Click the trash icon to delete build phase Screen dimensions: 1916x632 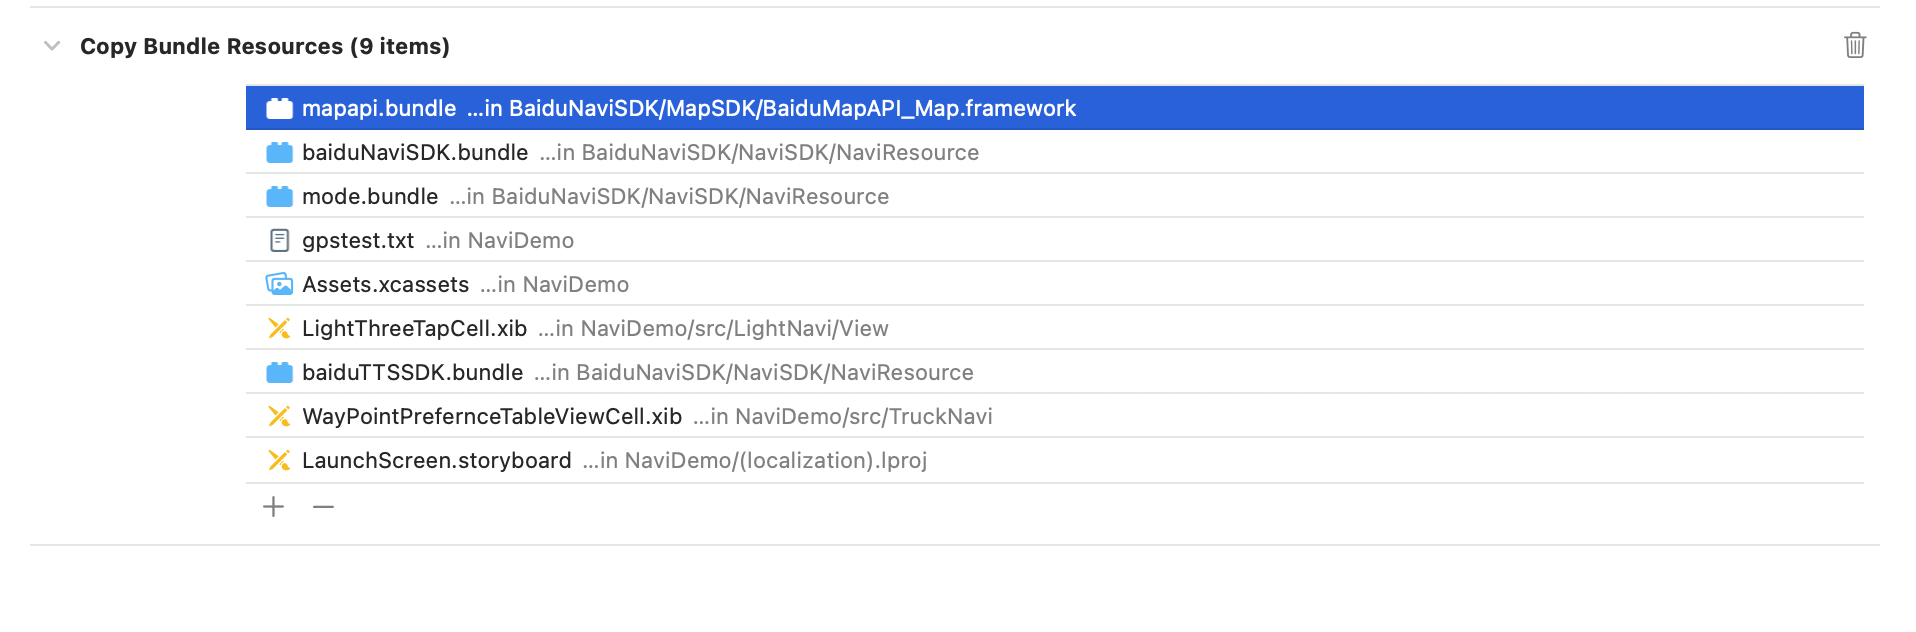click(x=1854, y=46)
